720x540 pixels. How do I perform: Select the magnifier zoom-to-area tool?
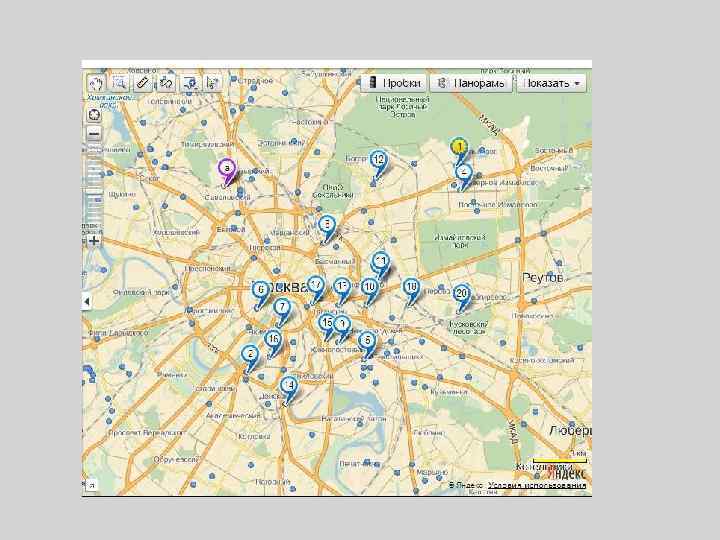120,83
